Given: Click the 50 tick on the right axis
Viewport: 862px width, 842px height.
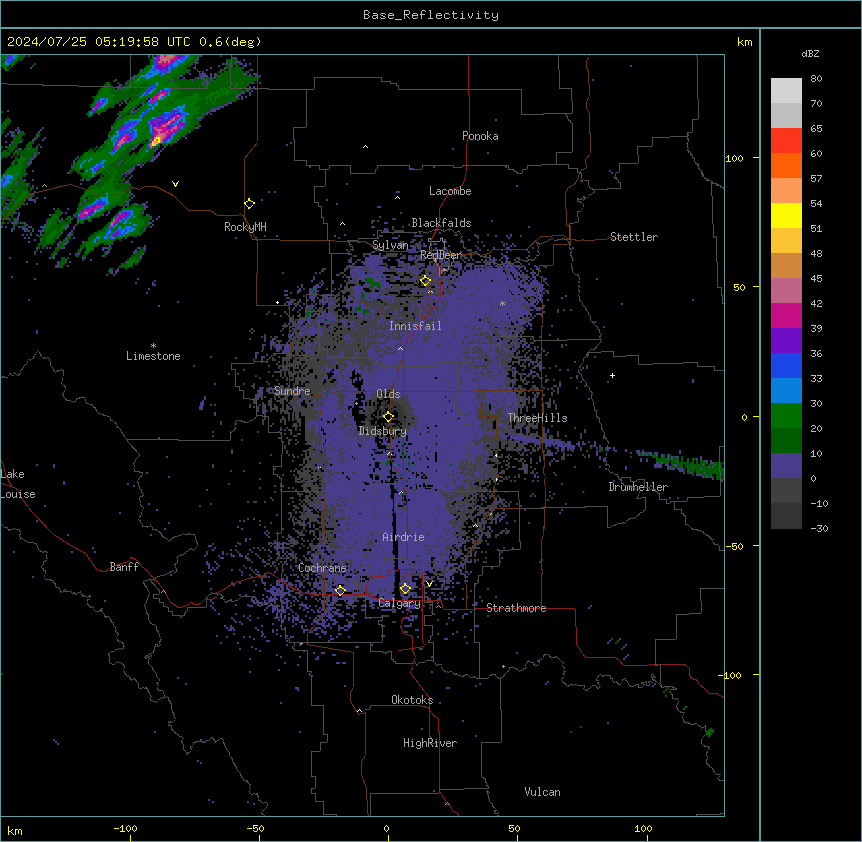Looking at the screenshot, I should click(739, 287).
